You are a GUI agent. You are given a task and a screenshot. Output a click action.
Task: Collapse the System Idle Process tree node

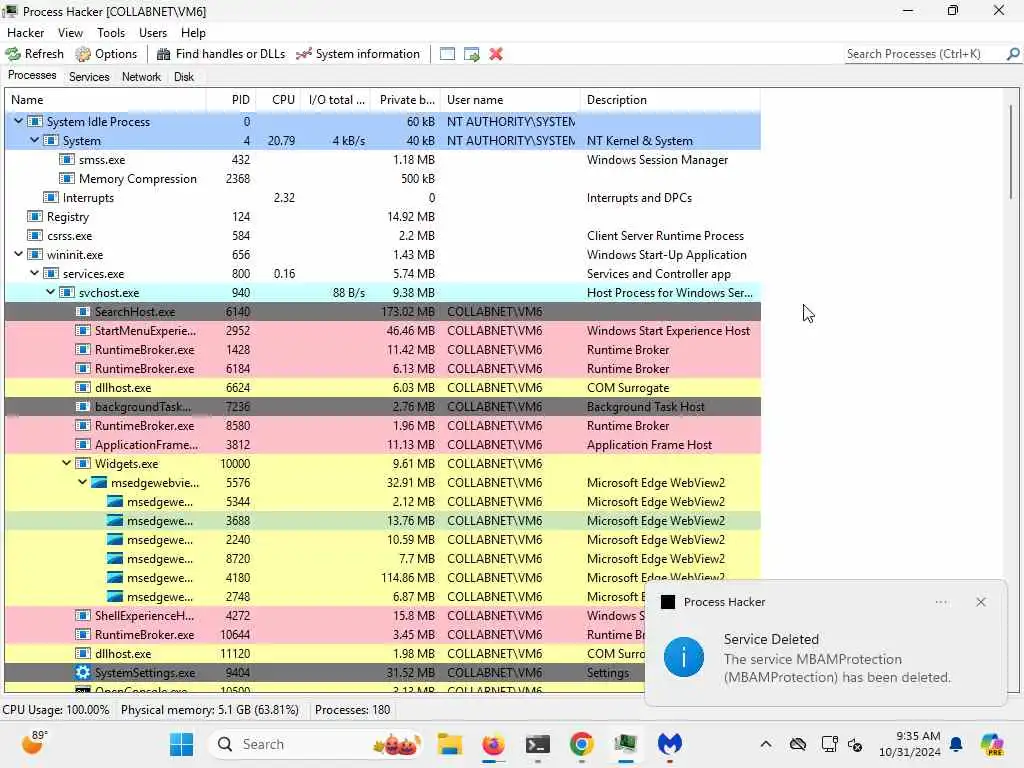18,121
